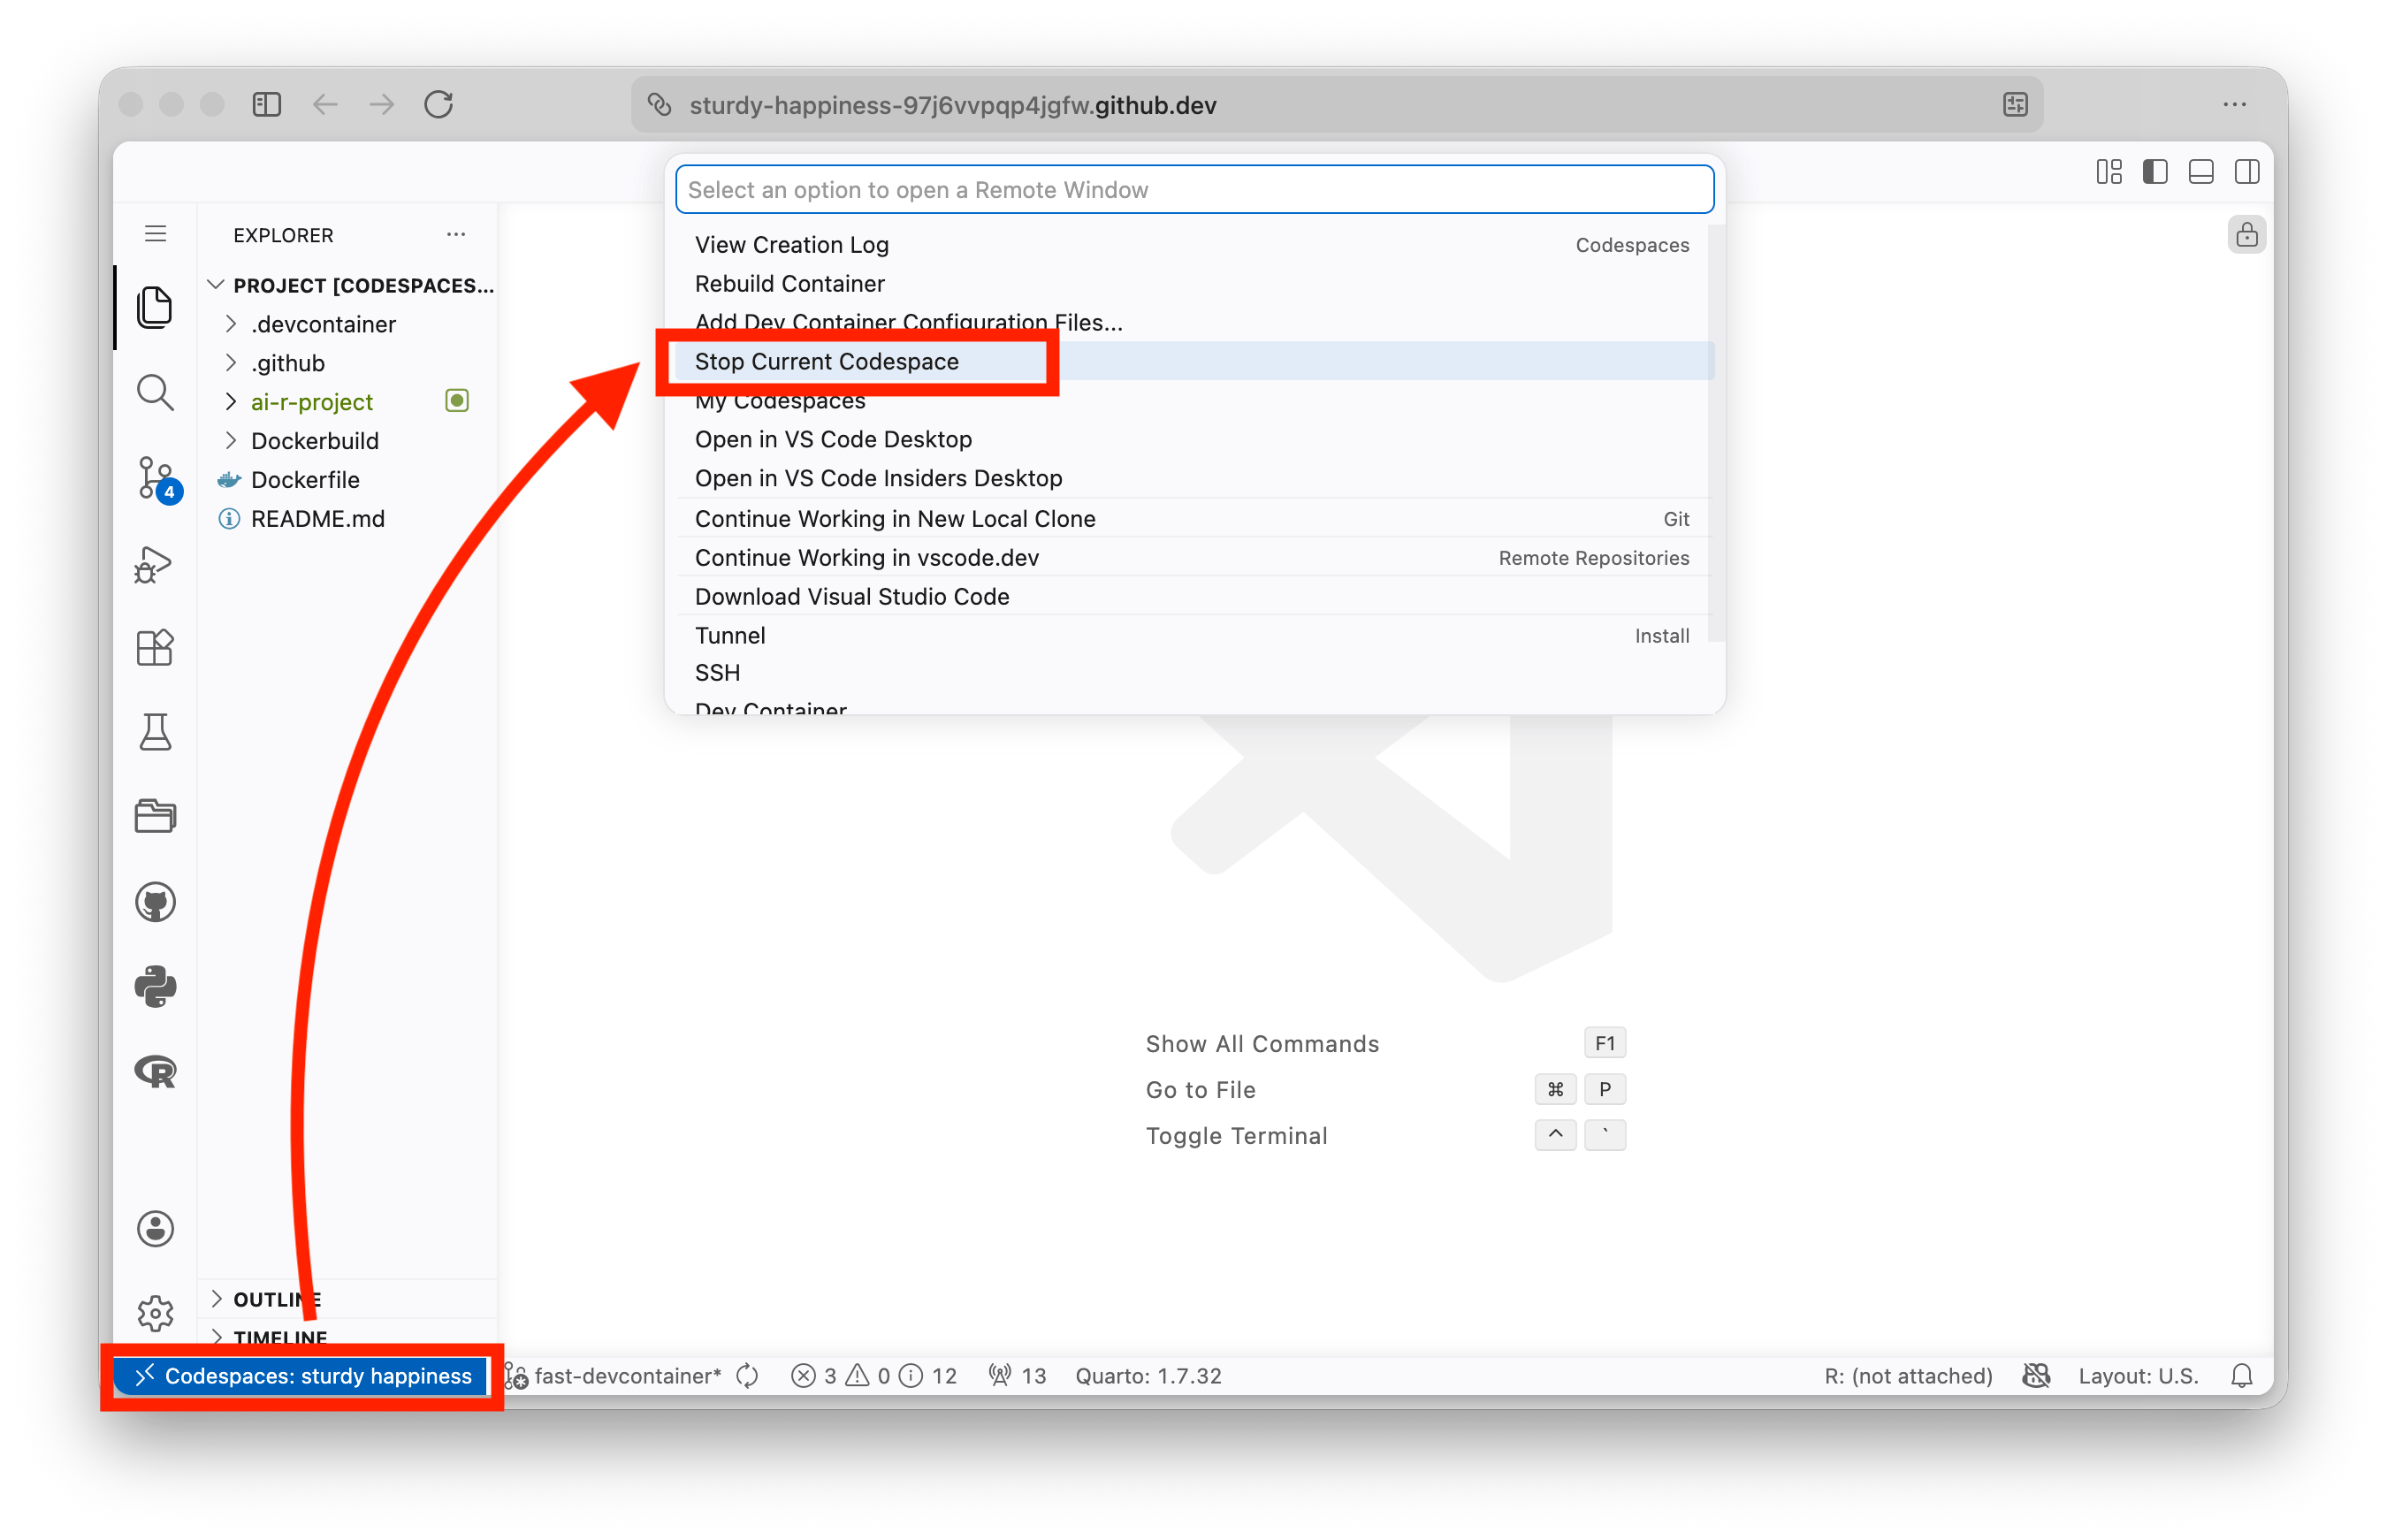Click the fast-devcontainer* branch status
Screen dimensions: 2387x1540
point(614,1376)
